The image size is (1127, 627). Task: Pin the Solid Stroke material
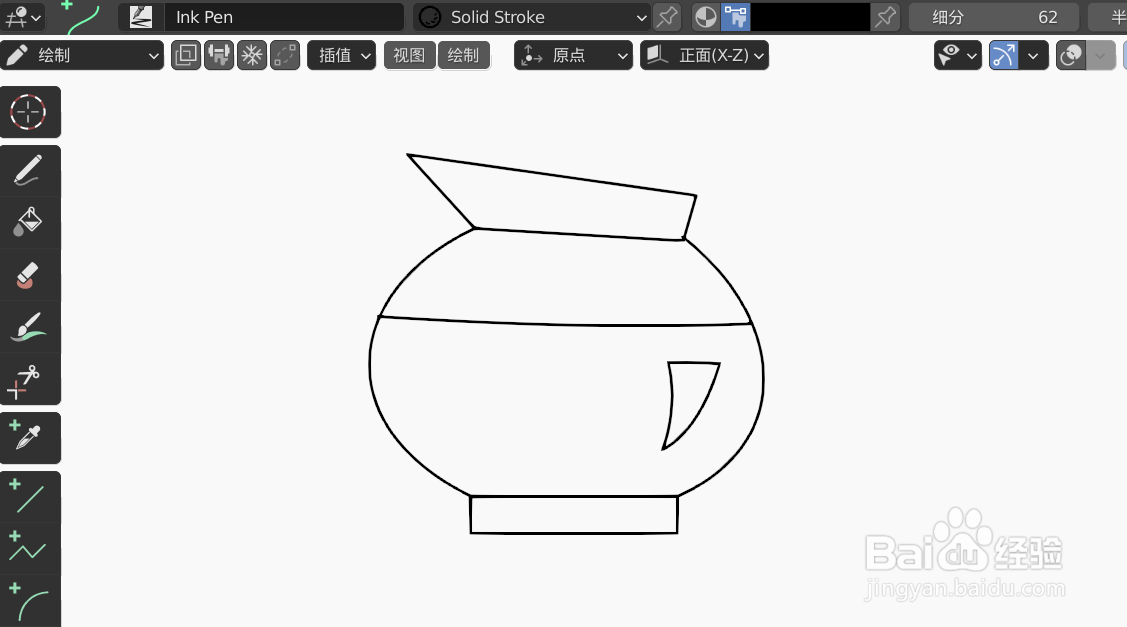pos(667,17)
